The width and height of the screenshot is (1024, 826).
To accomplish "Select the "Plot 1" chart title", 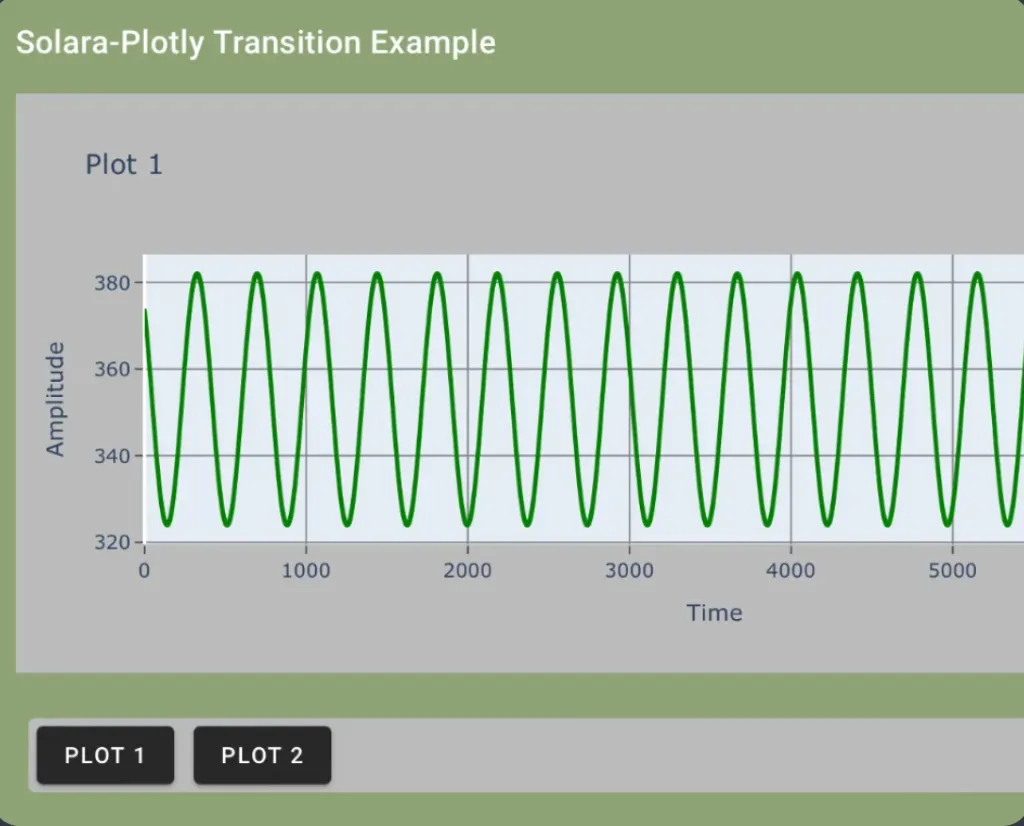I will [x=123, y=164].
